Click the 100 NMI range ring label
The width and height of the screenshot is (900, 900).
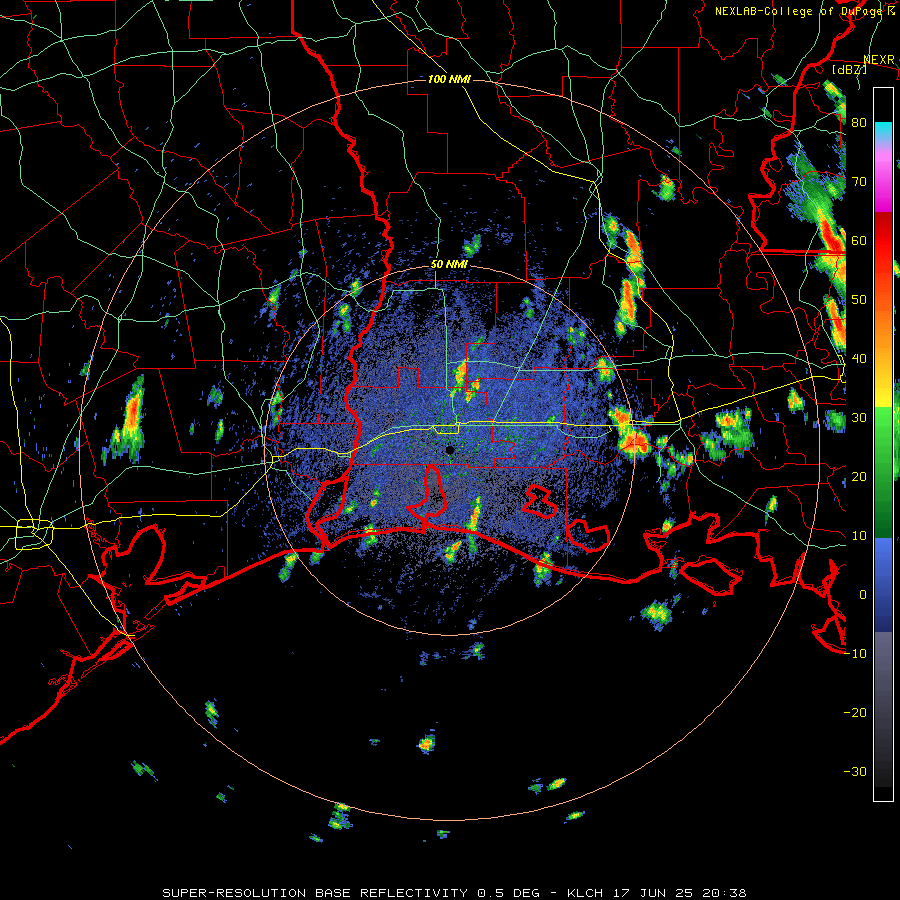tap(449, 79)
